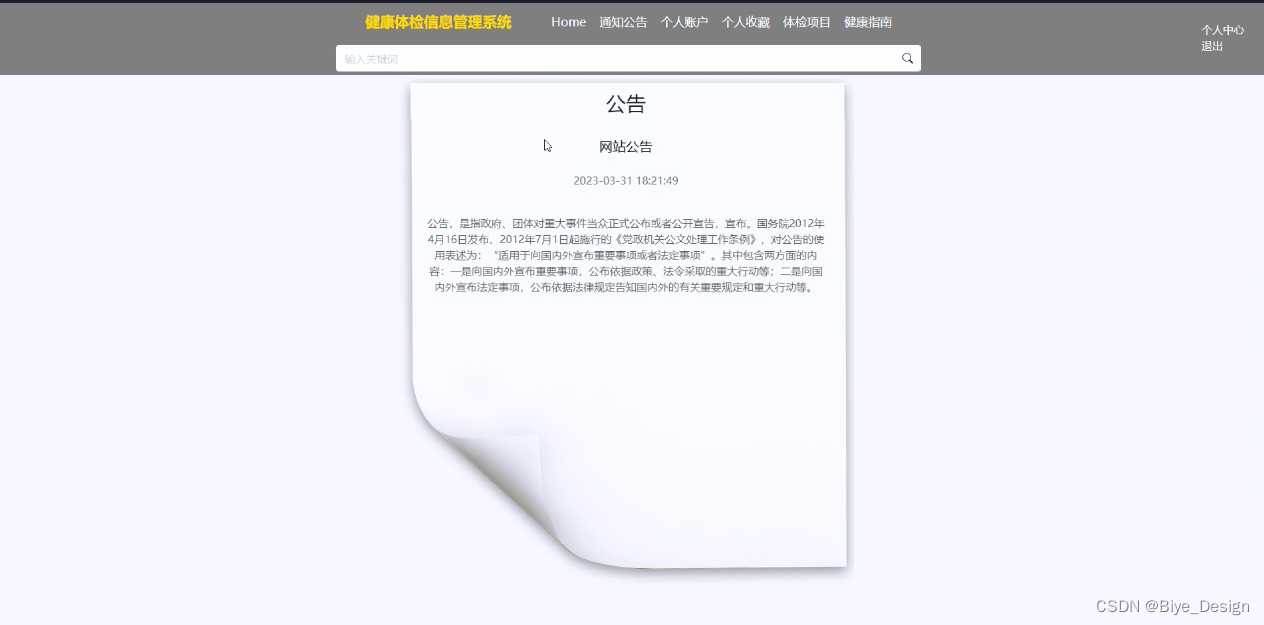Click the date 2023-03-31 18:21:49
The height and width of the screenshot is (625, 1264).
[626, 181]
